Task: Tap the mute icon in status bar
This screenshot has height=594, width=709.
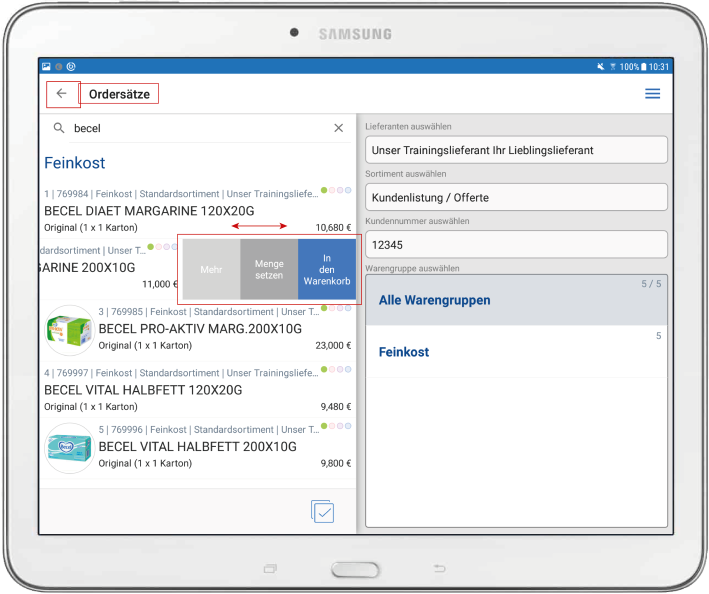Action: [600, 67]
